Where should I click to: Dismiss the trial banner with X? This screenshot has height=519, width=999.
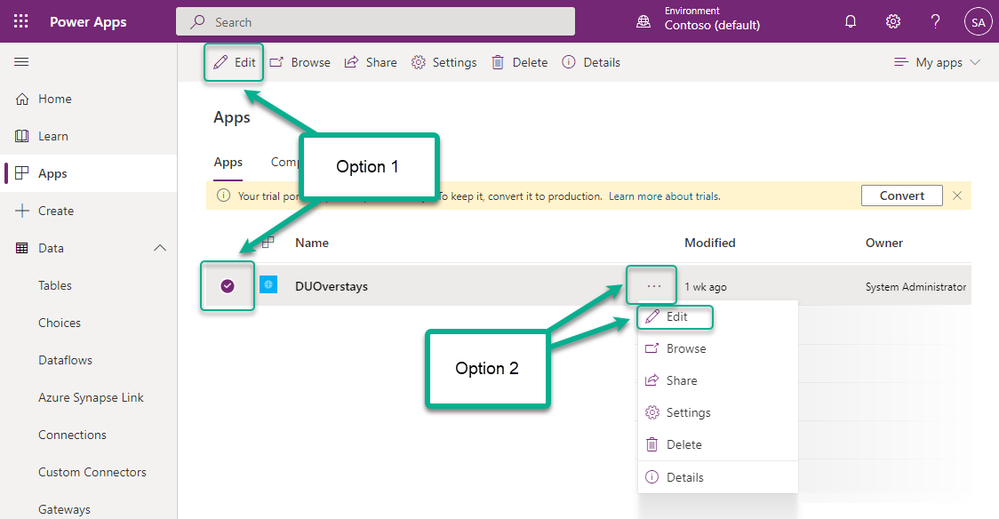[x=957, y=196]
